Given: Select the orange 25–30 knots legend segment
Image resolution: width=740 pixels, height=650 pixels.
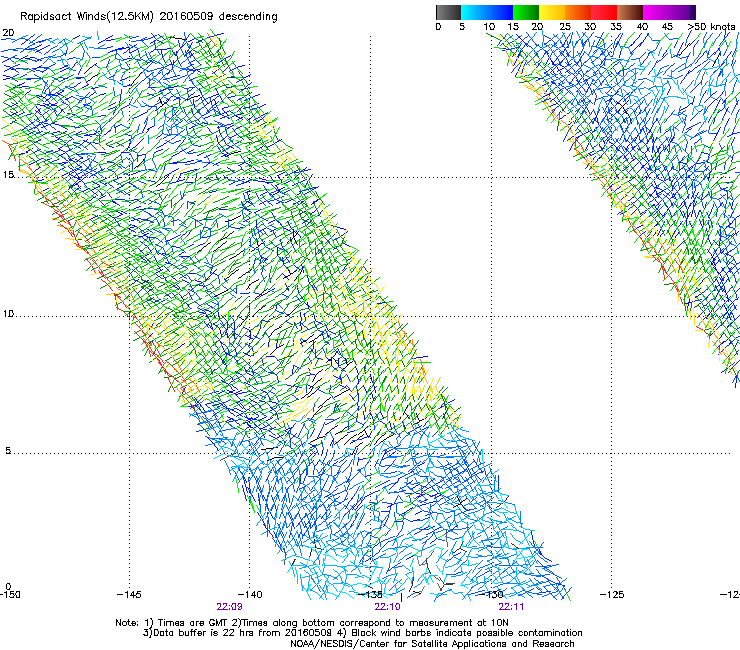Looking at the screenshot, I should (578, 12).
